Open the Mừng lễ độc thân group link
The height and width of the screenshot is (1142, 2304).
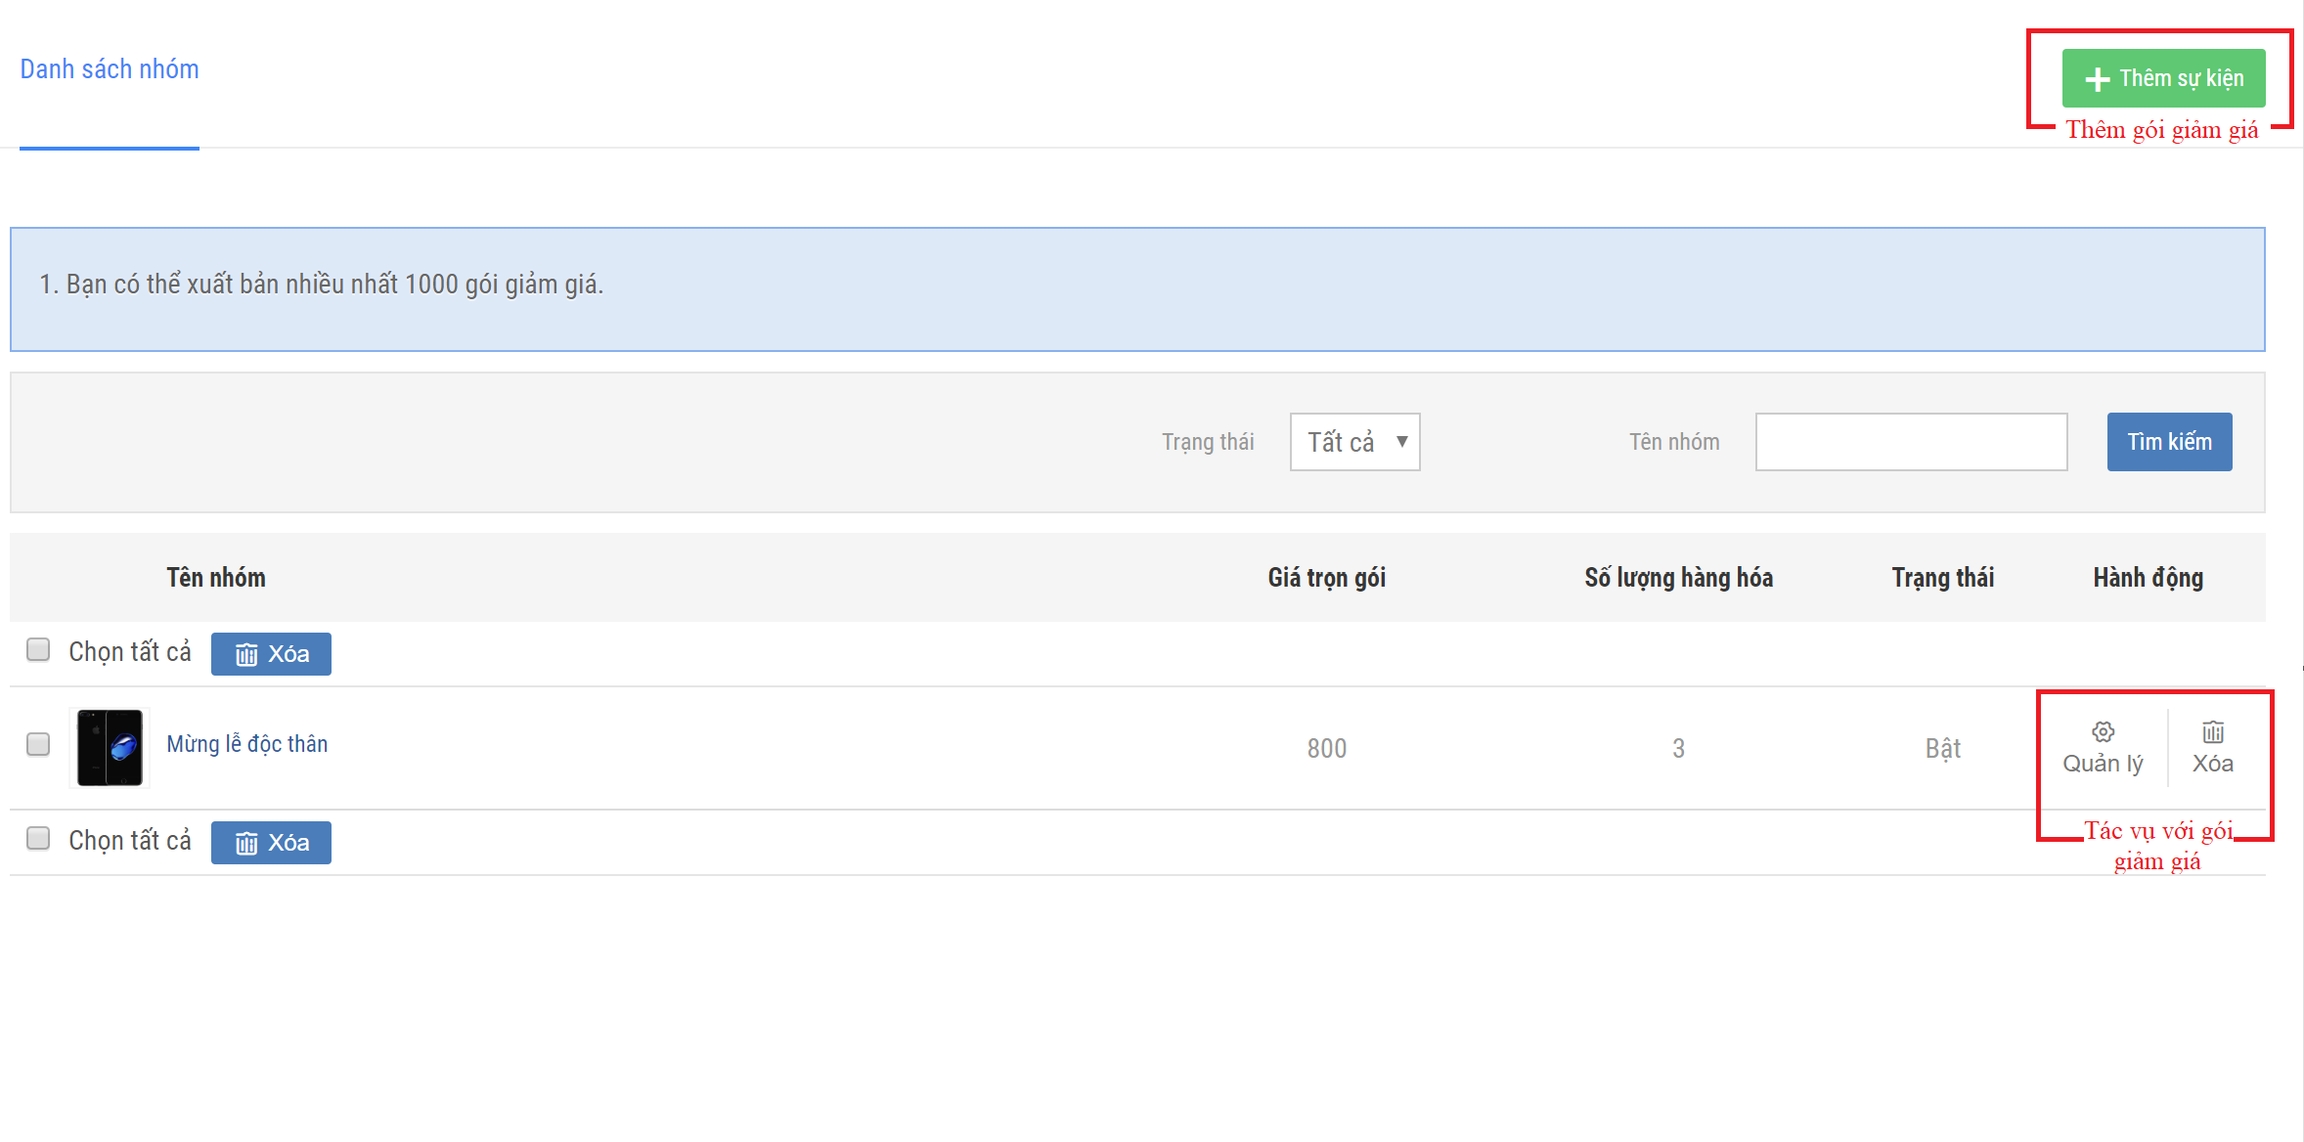(x=247, y=744)
